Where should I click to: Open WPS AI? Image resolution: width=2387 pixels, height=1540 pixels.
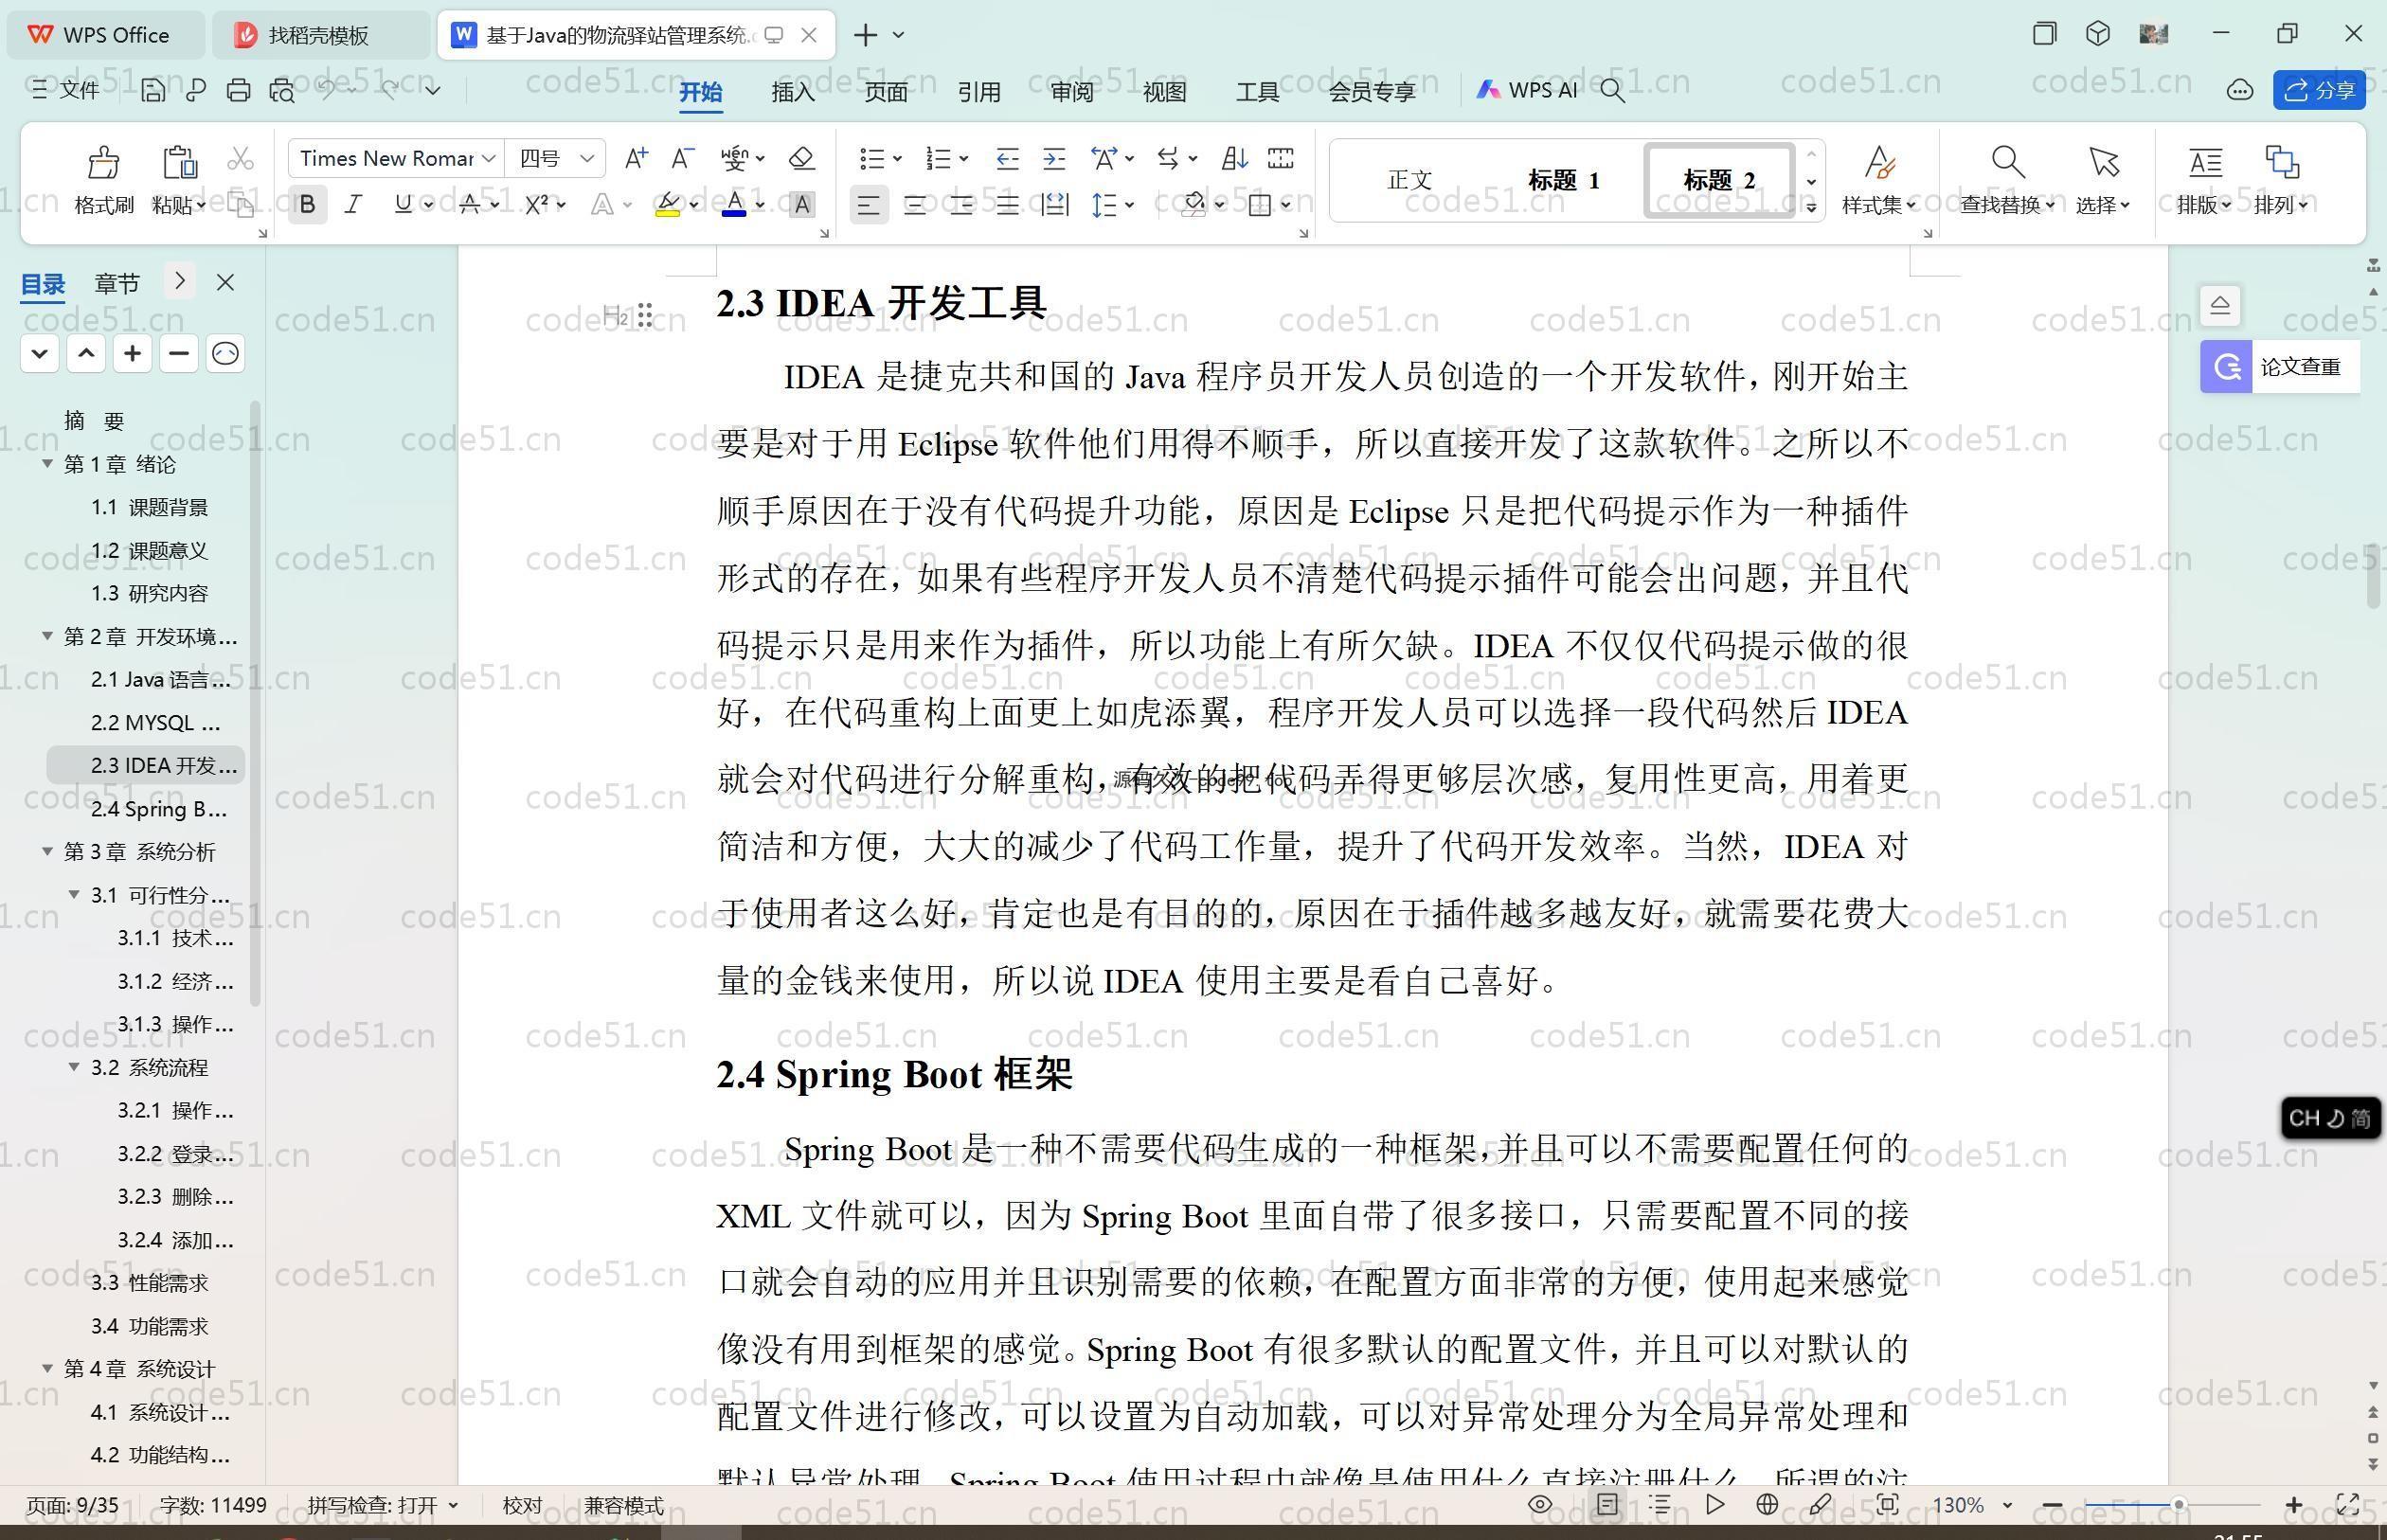point(1527,90)
